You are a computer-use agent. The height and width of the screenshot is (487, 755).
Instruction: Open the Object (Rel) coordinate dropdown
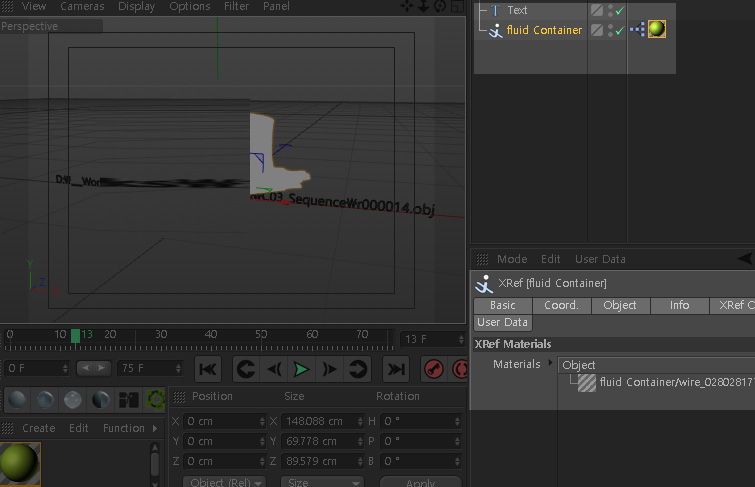click(224, 482)
